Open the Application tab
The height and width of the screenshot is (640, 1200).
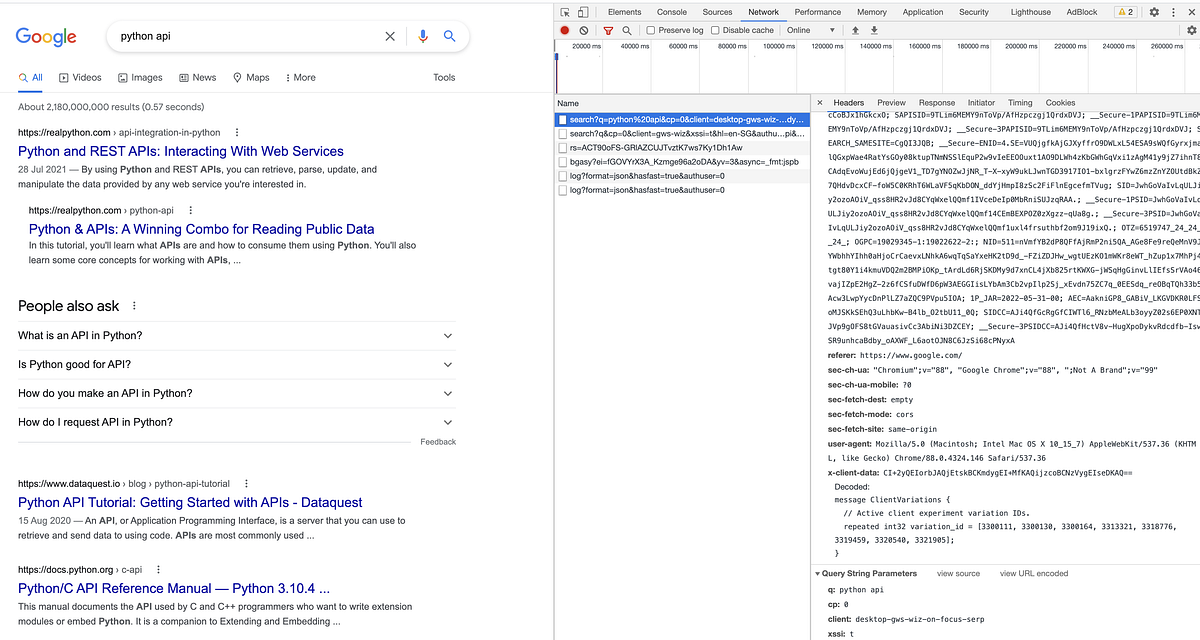[923, 12]
